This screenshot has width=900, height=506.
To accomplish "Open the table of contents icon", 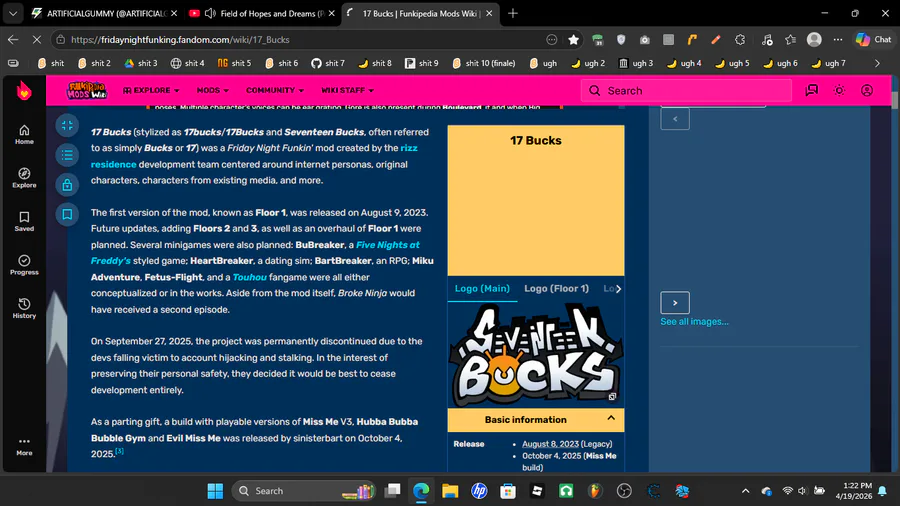I will (x=67, y=155).
